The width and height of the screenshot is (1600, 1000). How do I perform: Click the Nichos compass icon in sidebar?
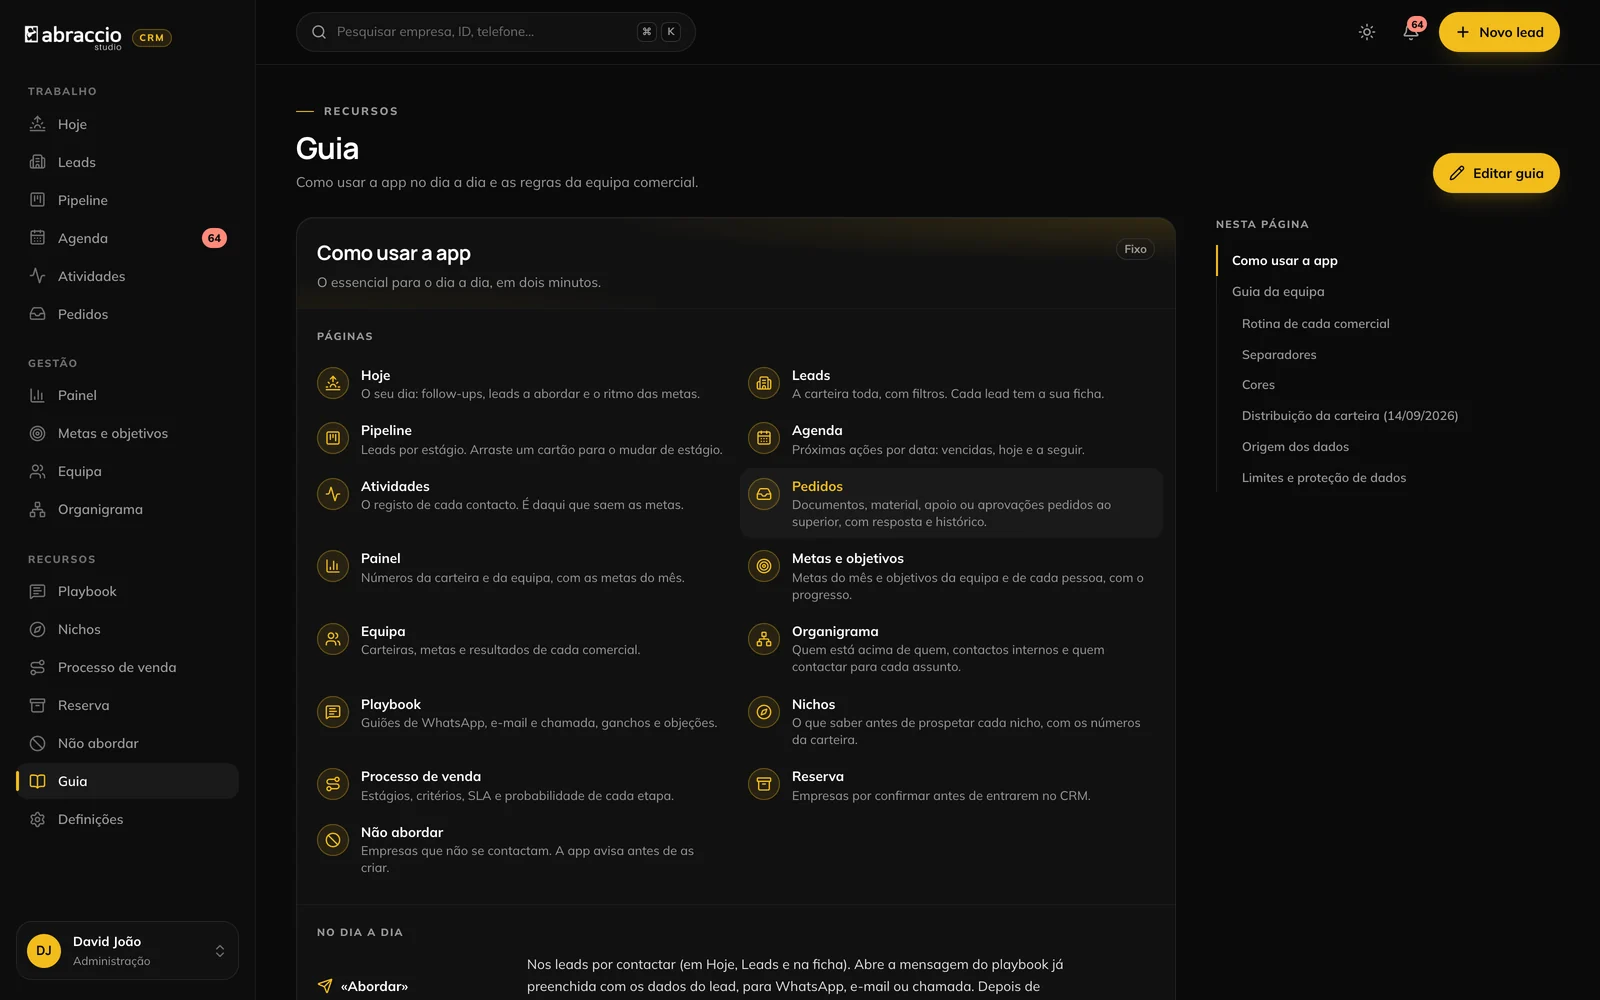tap(37, 629)
